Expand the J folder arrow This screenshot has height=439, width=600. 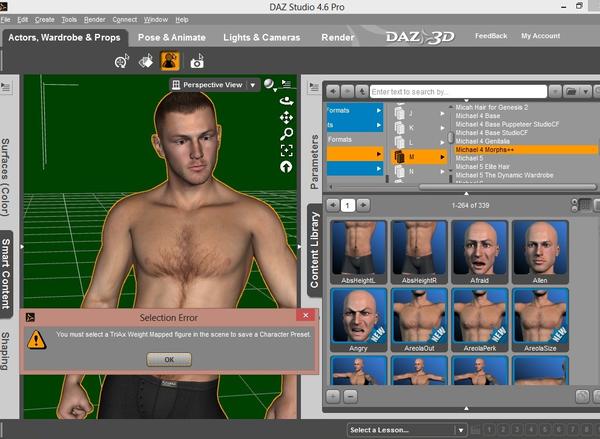click(x=442, y=113)
